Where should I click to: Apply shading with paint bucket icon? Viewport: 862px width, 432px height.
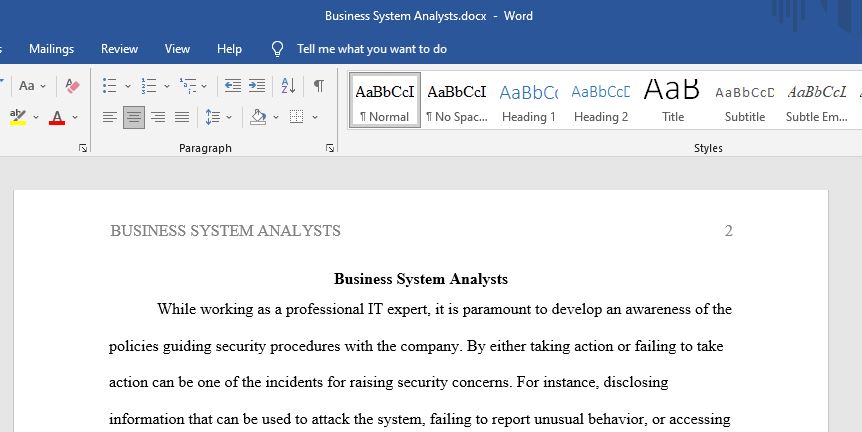click(x=258, y=117)
